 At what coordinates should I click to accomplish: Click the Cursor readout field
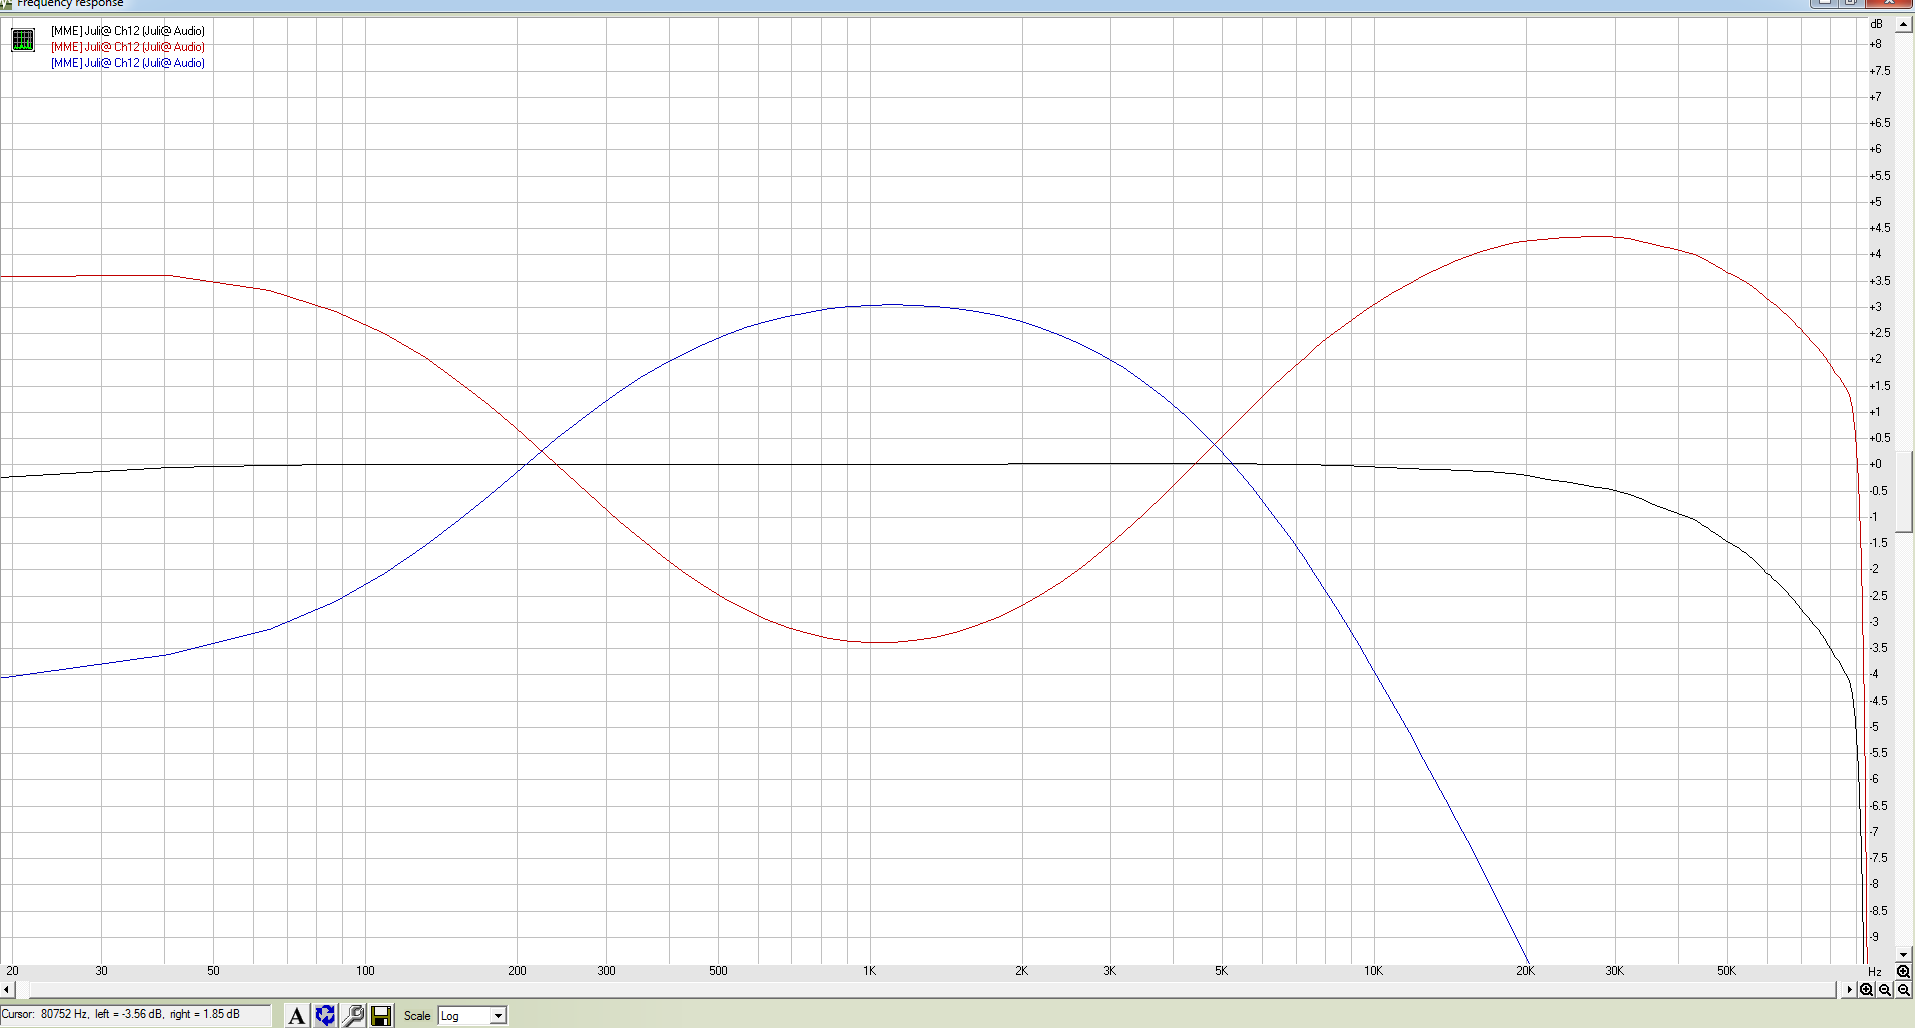(135, 1014)
